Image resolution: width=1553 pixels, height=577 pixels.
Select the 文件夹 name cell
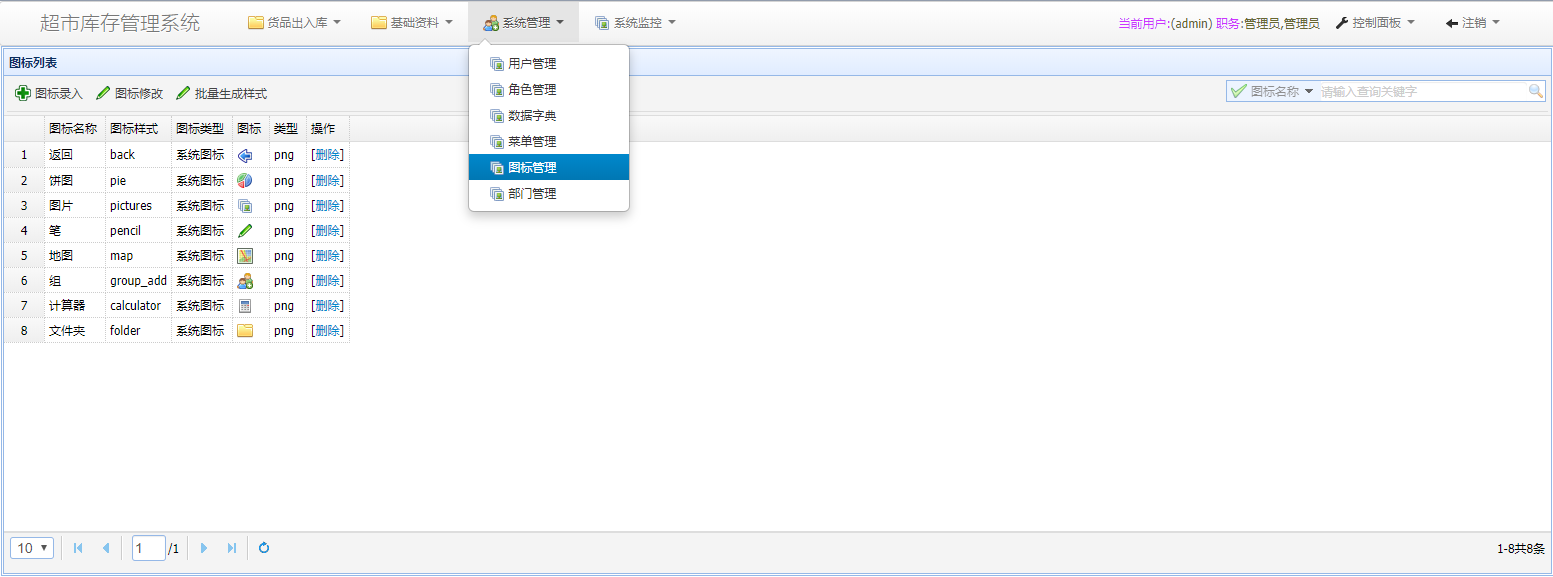[x=74, y=331]
